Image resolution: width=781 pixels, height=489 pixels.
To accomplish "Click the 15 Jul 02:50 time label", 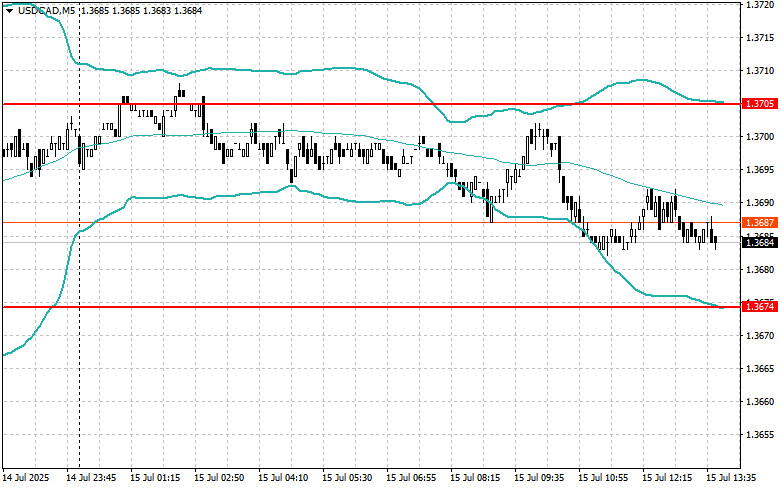I will point(219,478).
